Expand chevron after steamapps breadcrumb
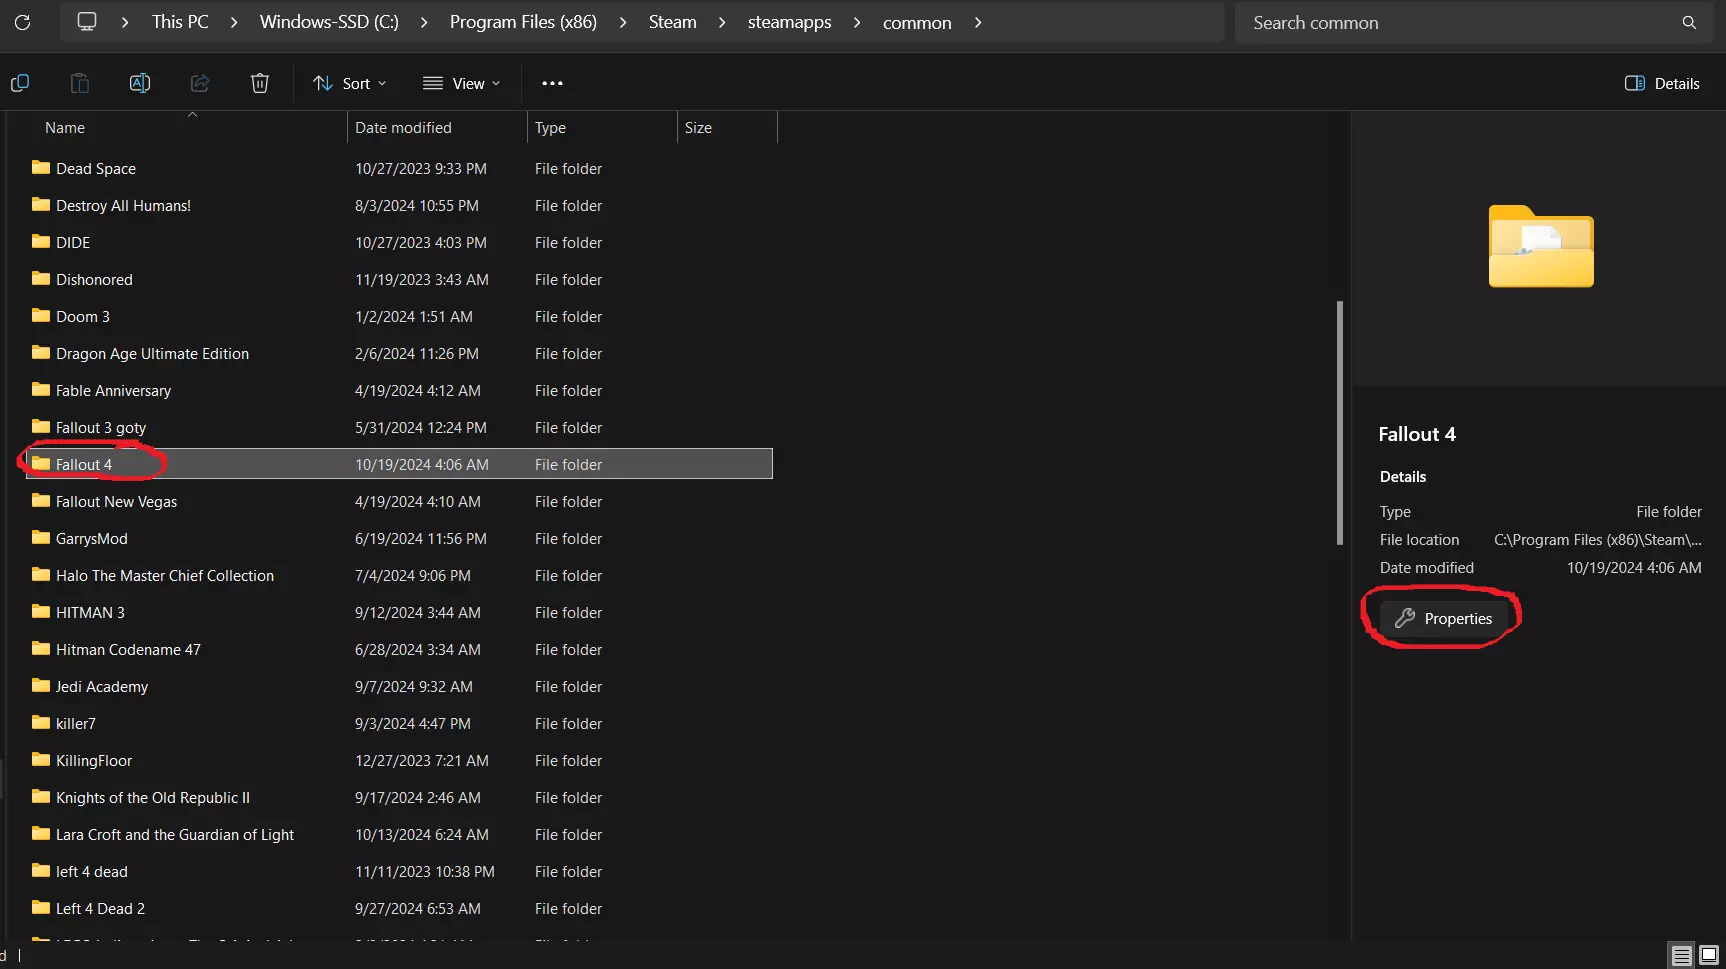Screen dimensions: 1726x969 point(857,22)
